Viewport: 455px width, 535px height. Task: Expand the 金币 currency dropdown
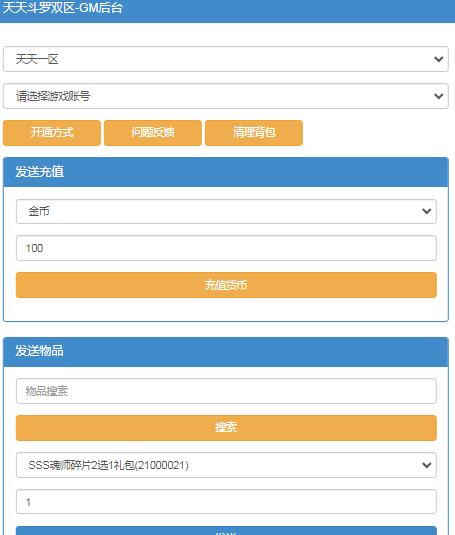point(226,212)
